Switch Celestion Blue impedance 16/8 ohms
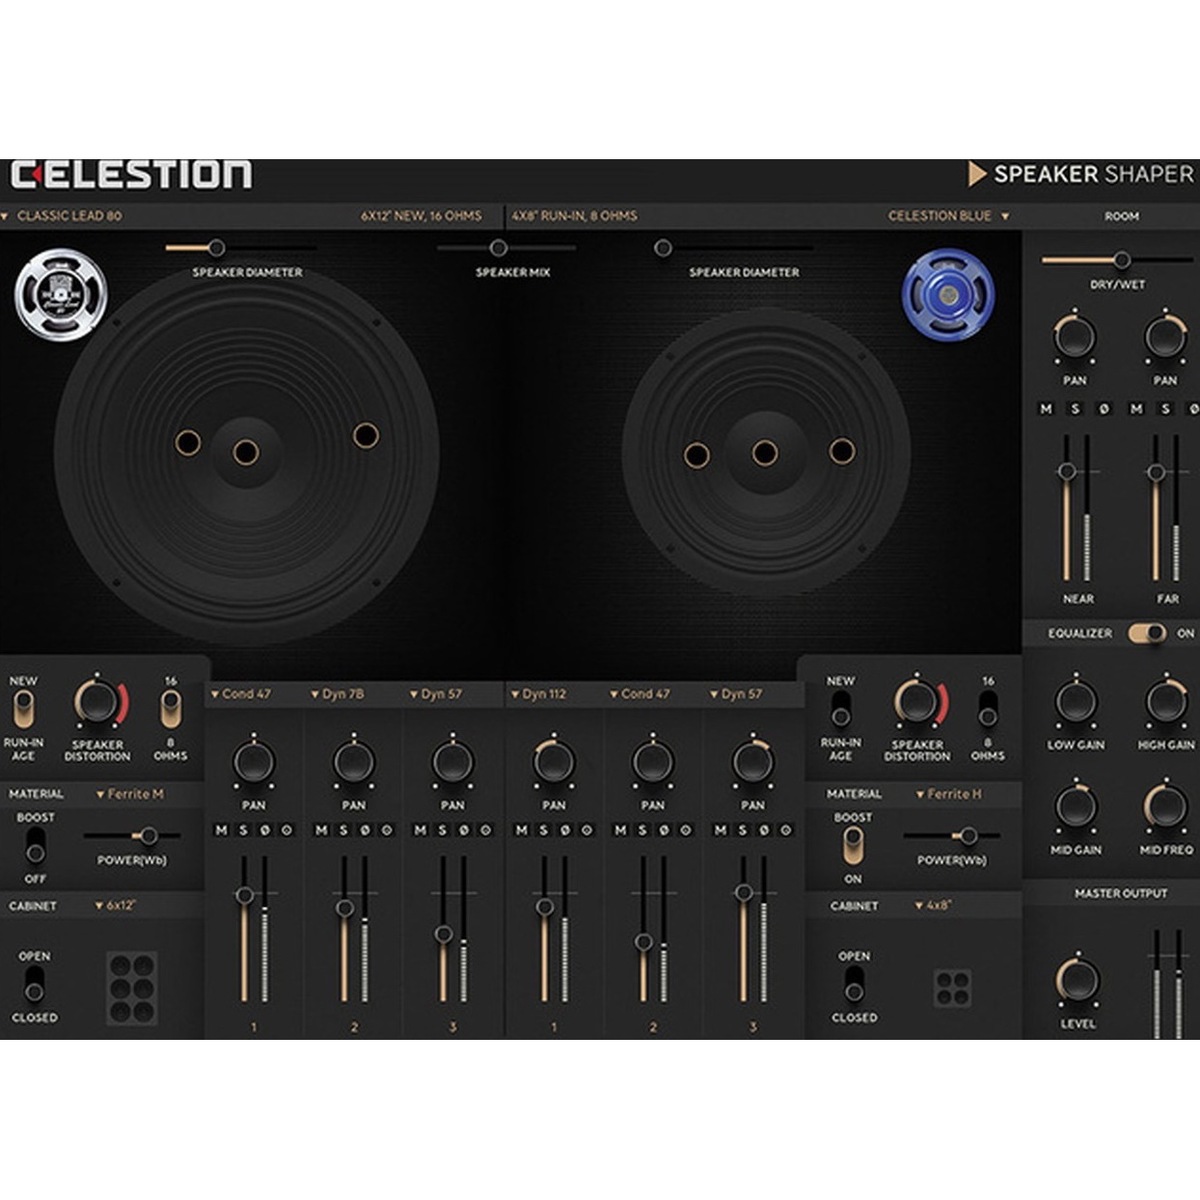Image resolution: width=1200 pixels, height=1200 pixels. (x=987, y=711)
